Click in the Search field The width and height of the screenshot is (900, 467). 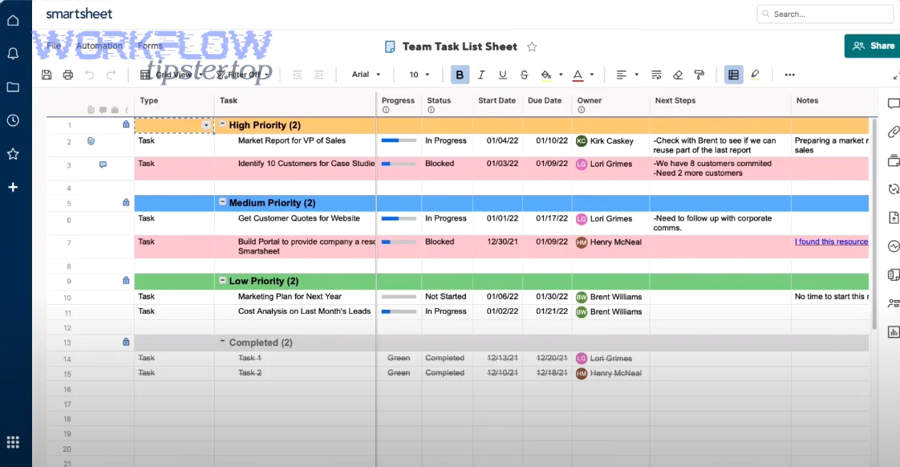827,14
